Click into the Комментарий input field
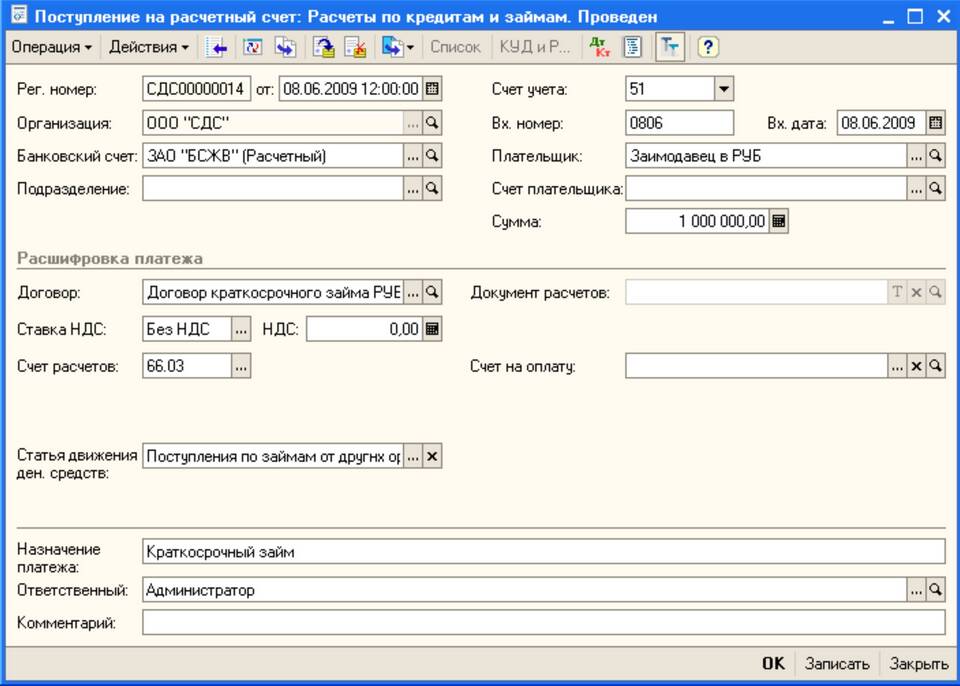 [543, 623]
